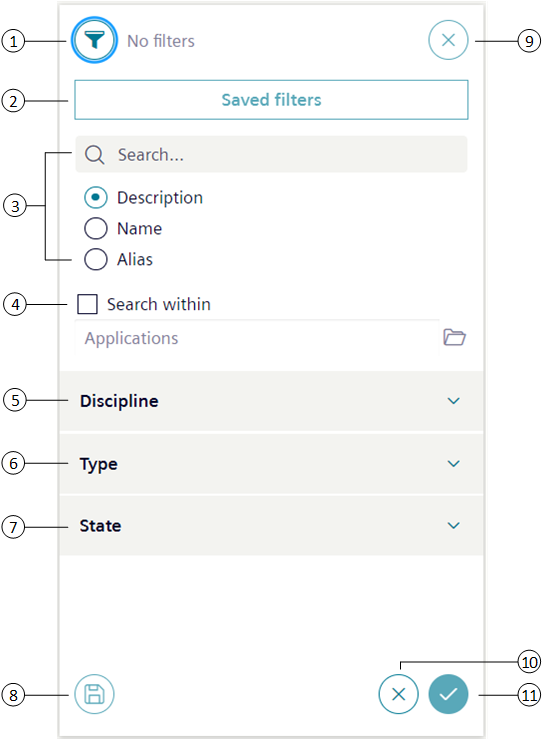Screen dimensions: 547x740
Task: Click the Discipline section header
Action: [271, 401]
